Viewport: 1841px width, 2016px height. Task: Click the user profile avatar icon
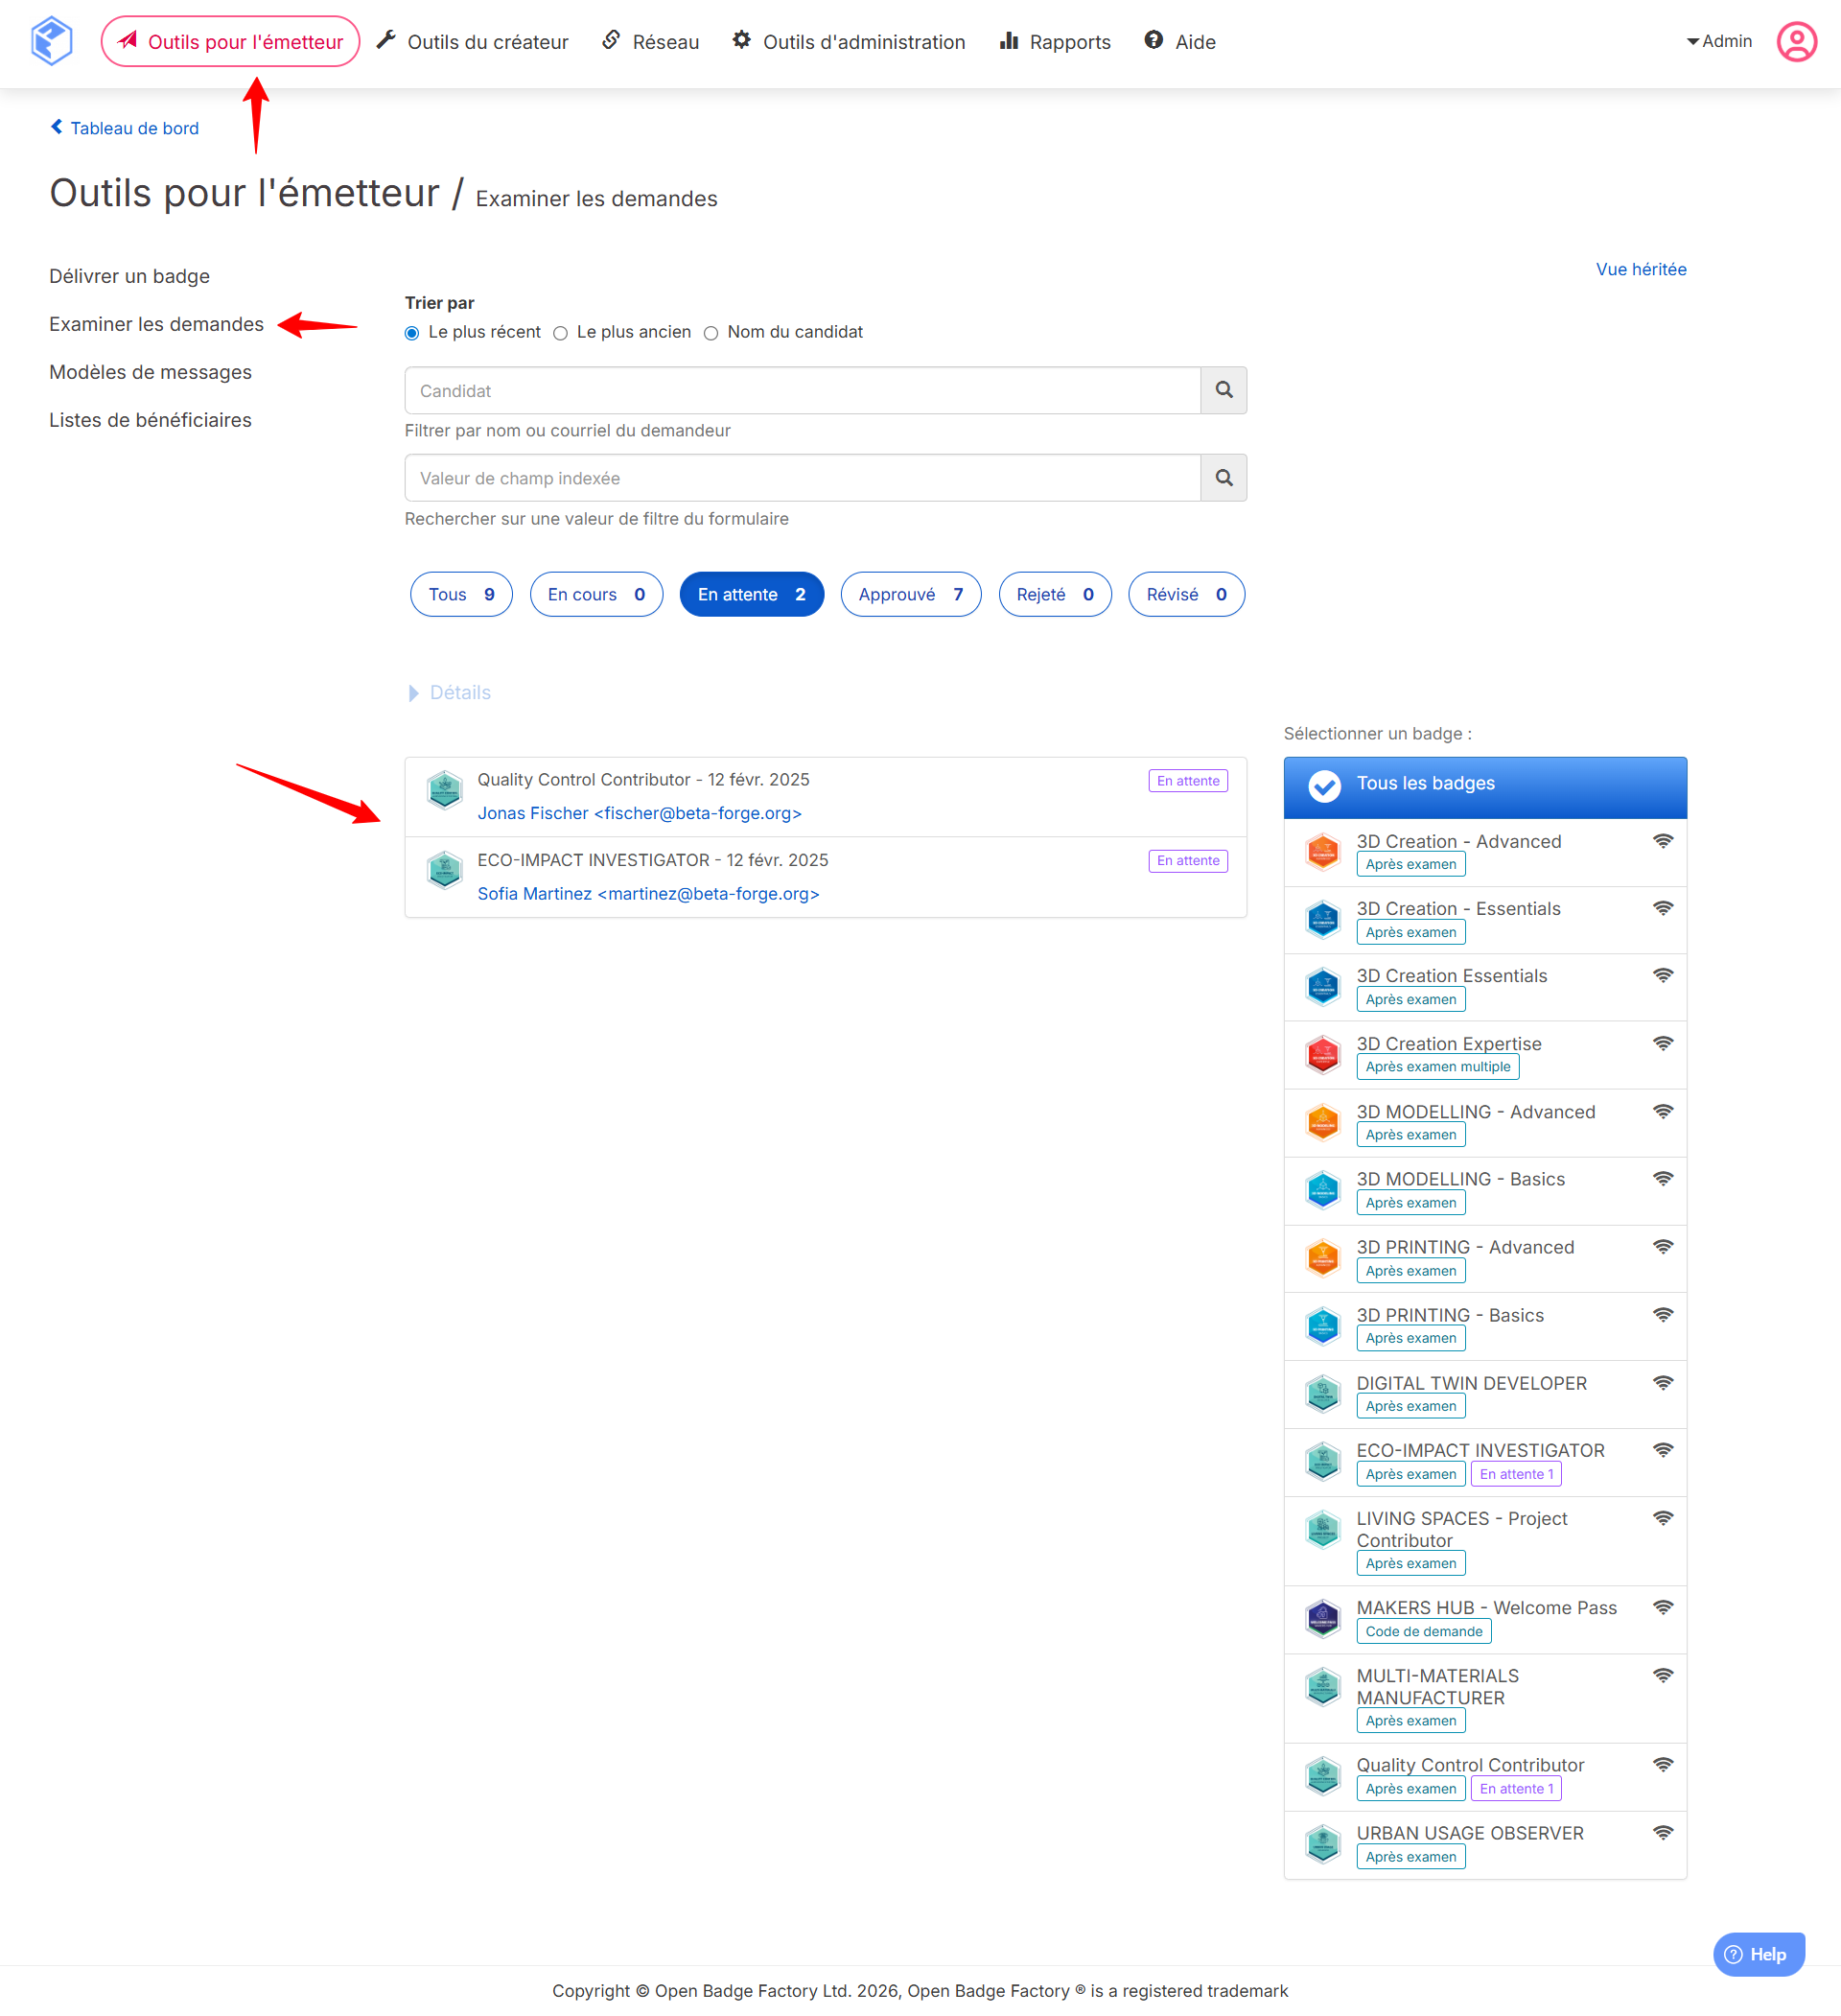1795,42
